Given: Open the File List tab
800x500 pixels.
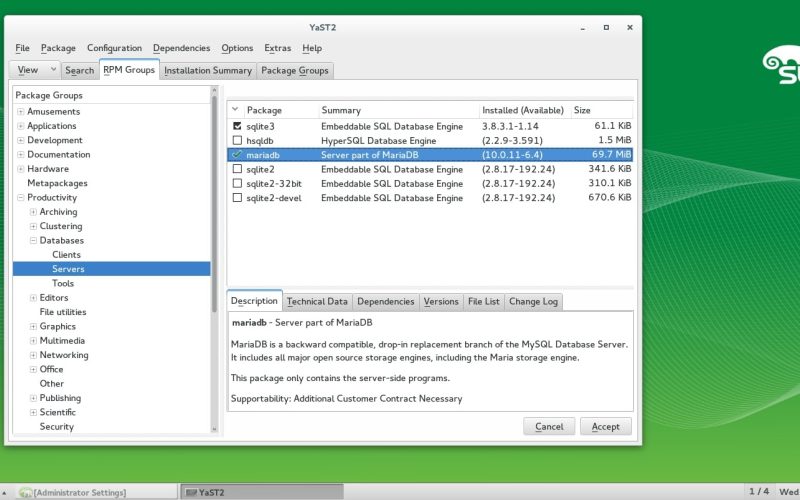Looking at the screenshot, I should tap(484, 302).
